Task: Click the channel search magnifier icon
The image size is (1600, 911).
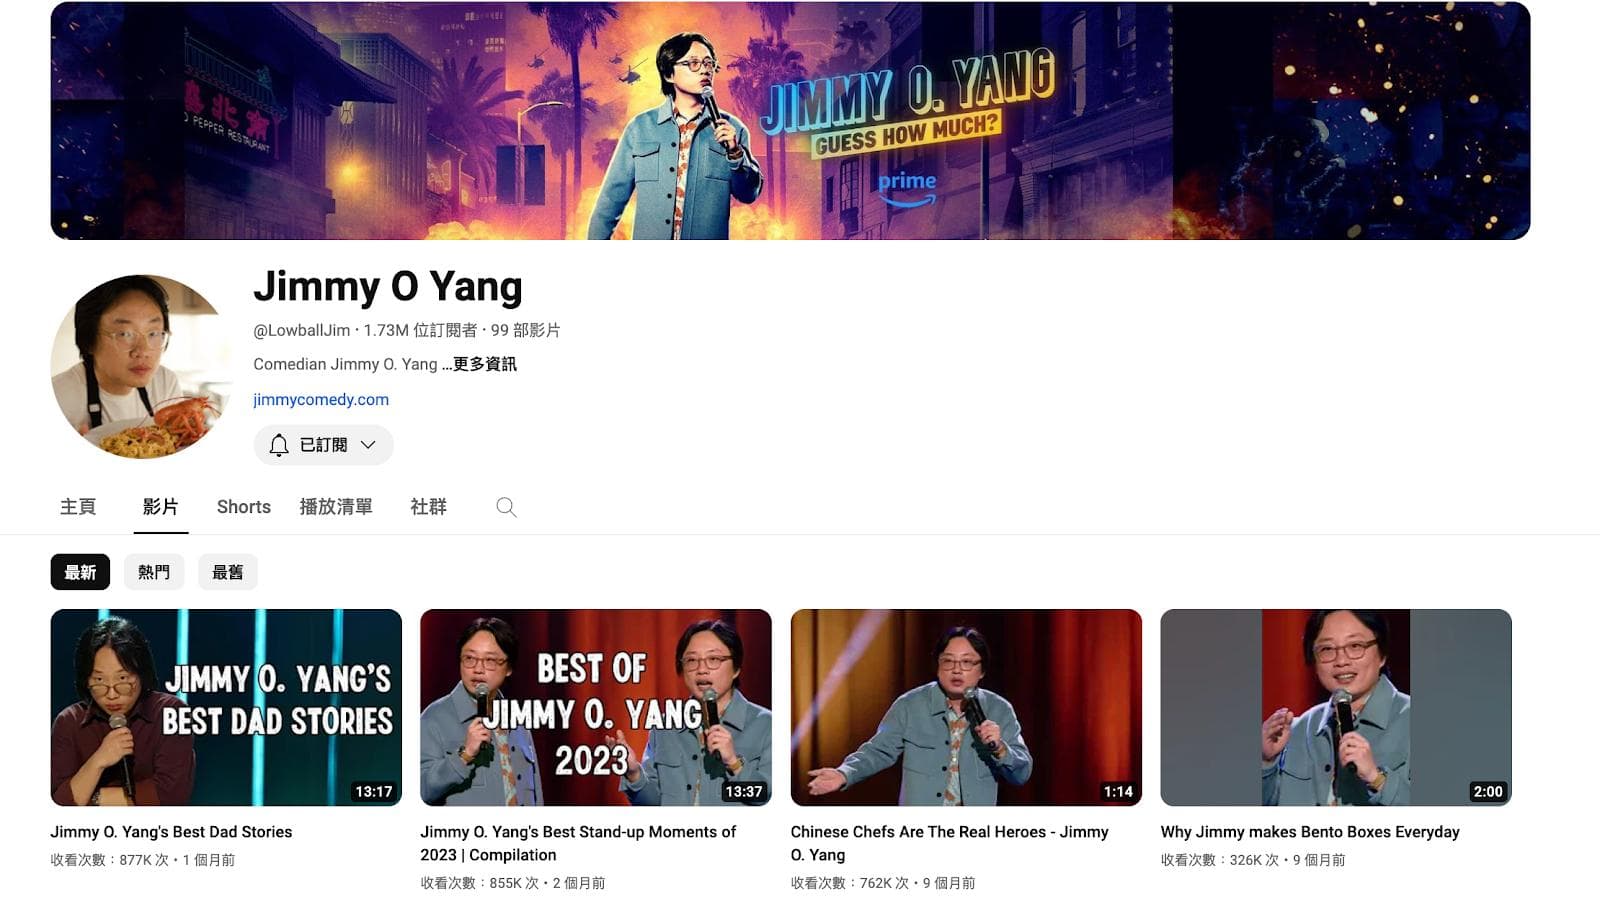Action: pos(506,507)
